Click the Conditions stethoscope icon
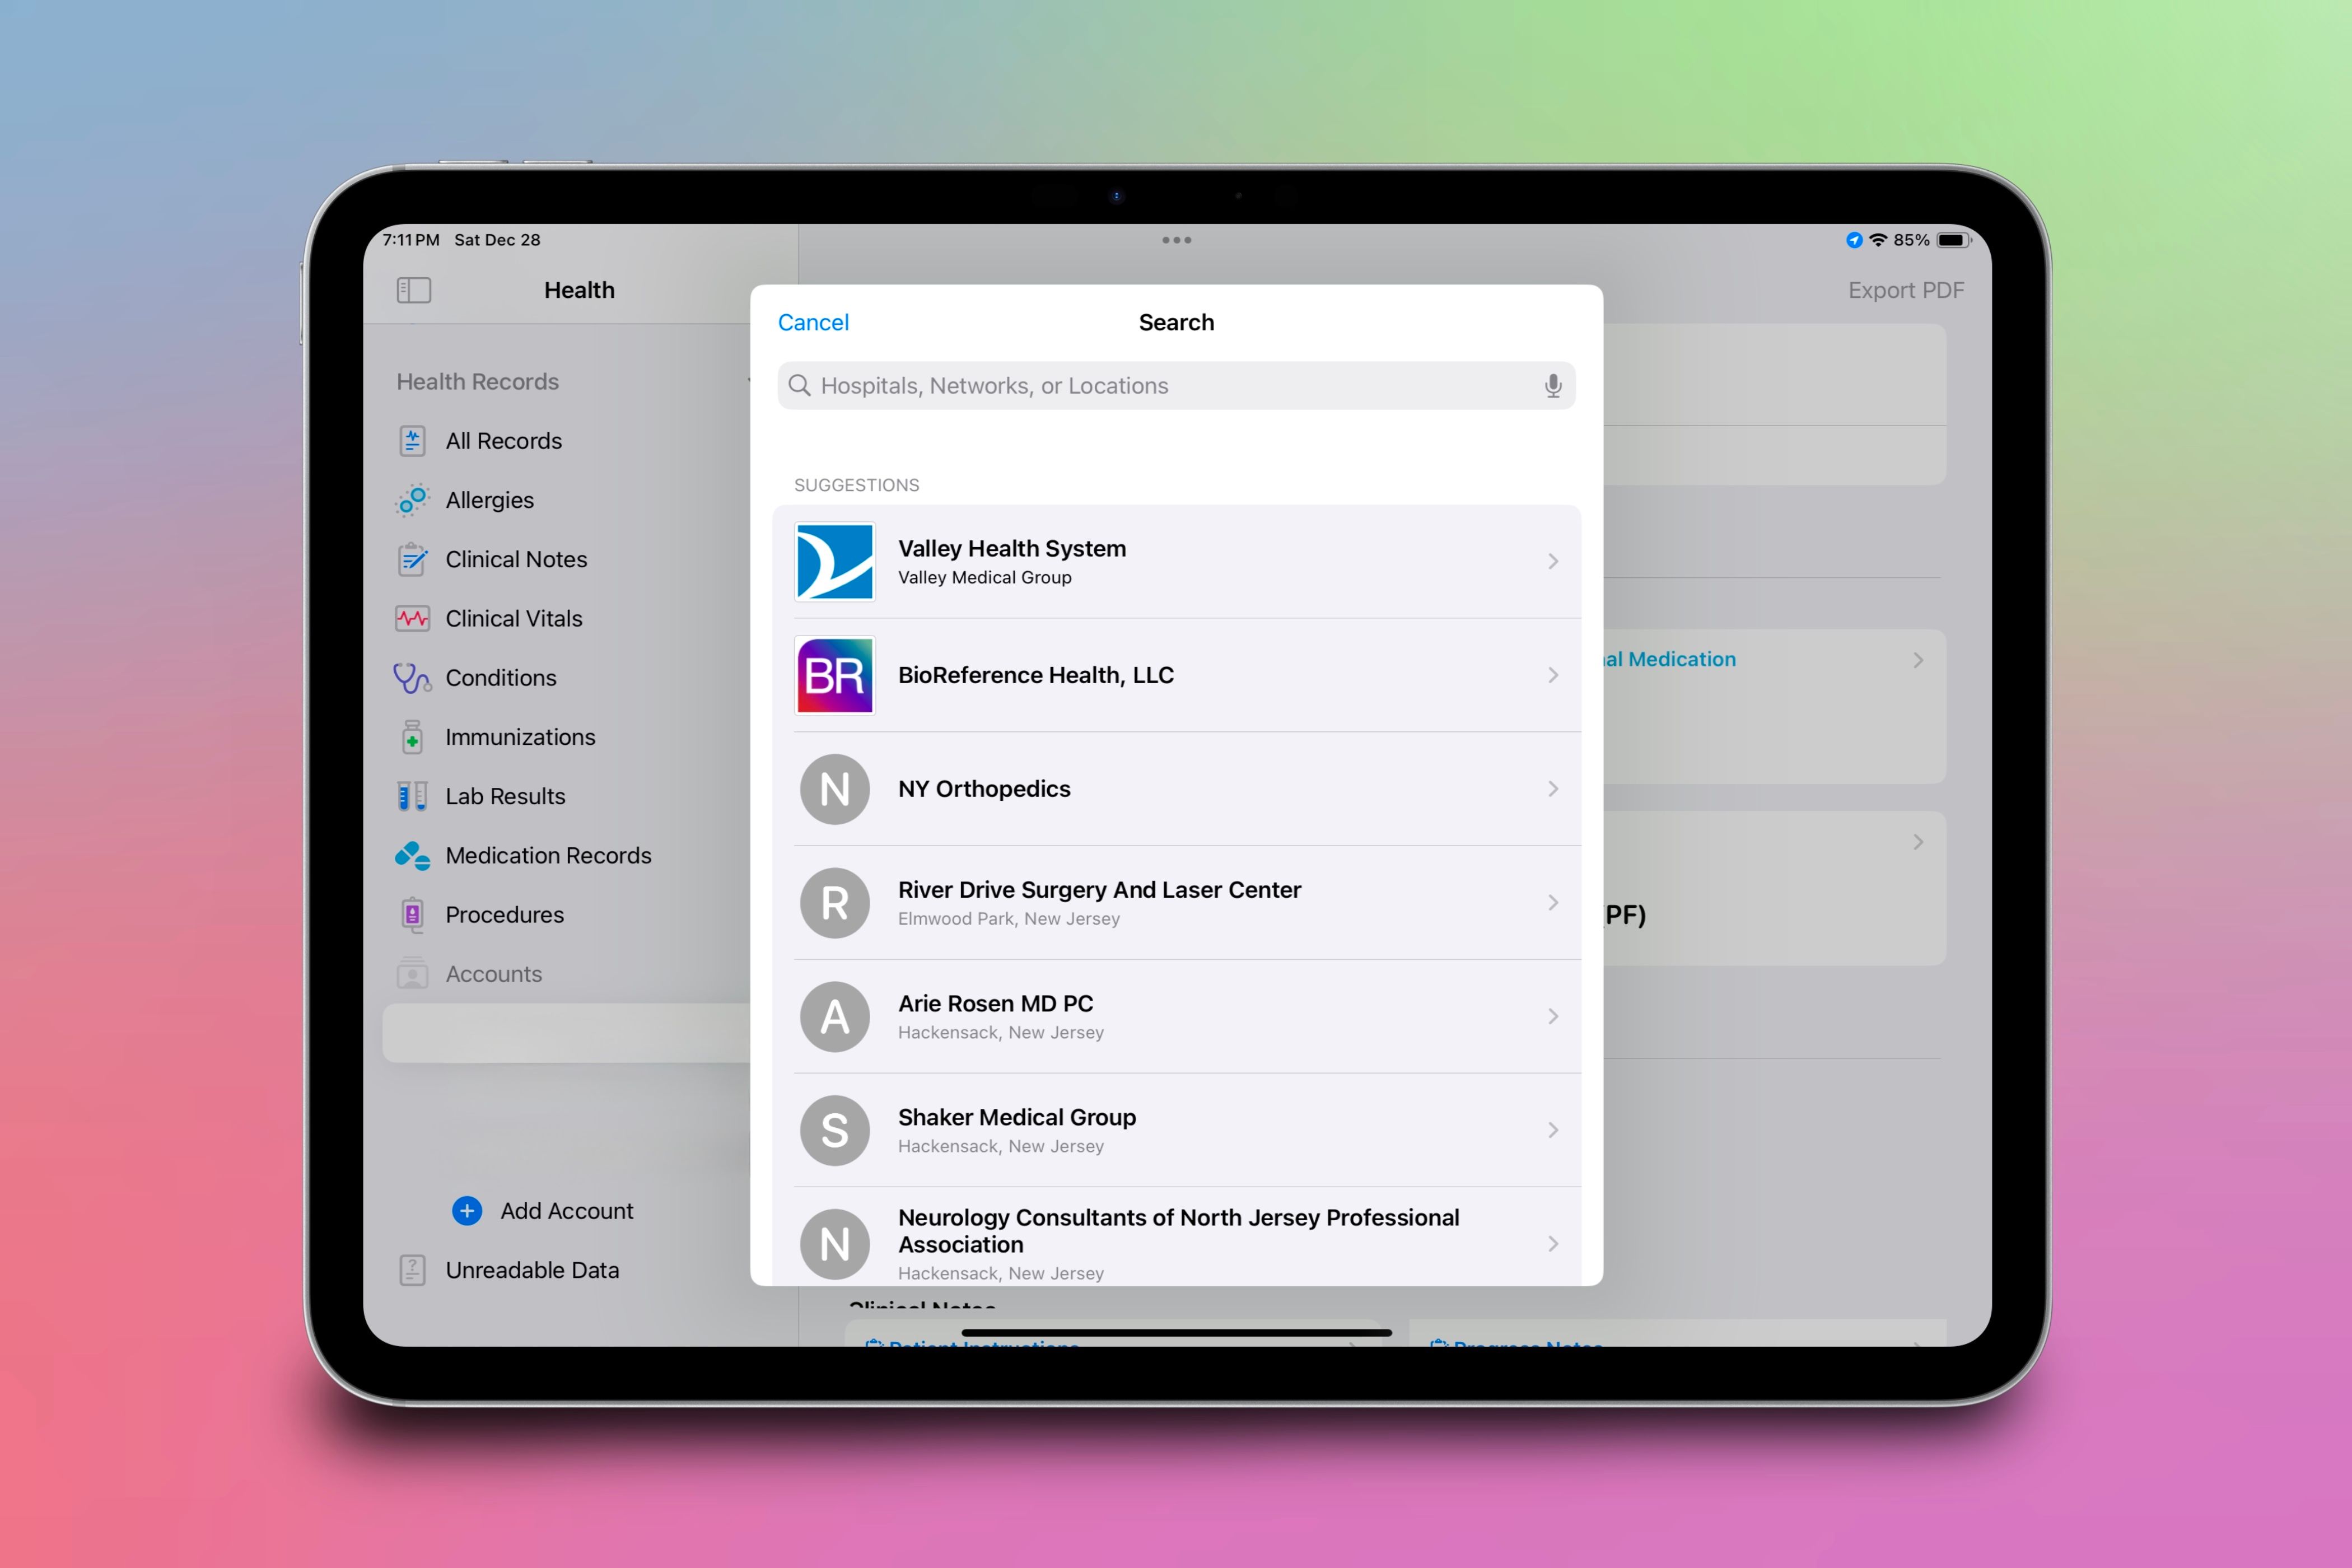The height and width of the screenshot is (1568, 2352). point(412,678)
